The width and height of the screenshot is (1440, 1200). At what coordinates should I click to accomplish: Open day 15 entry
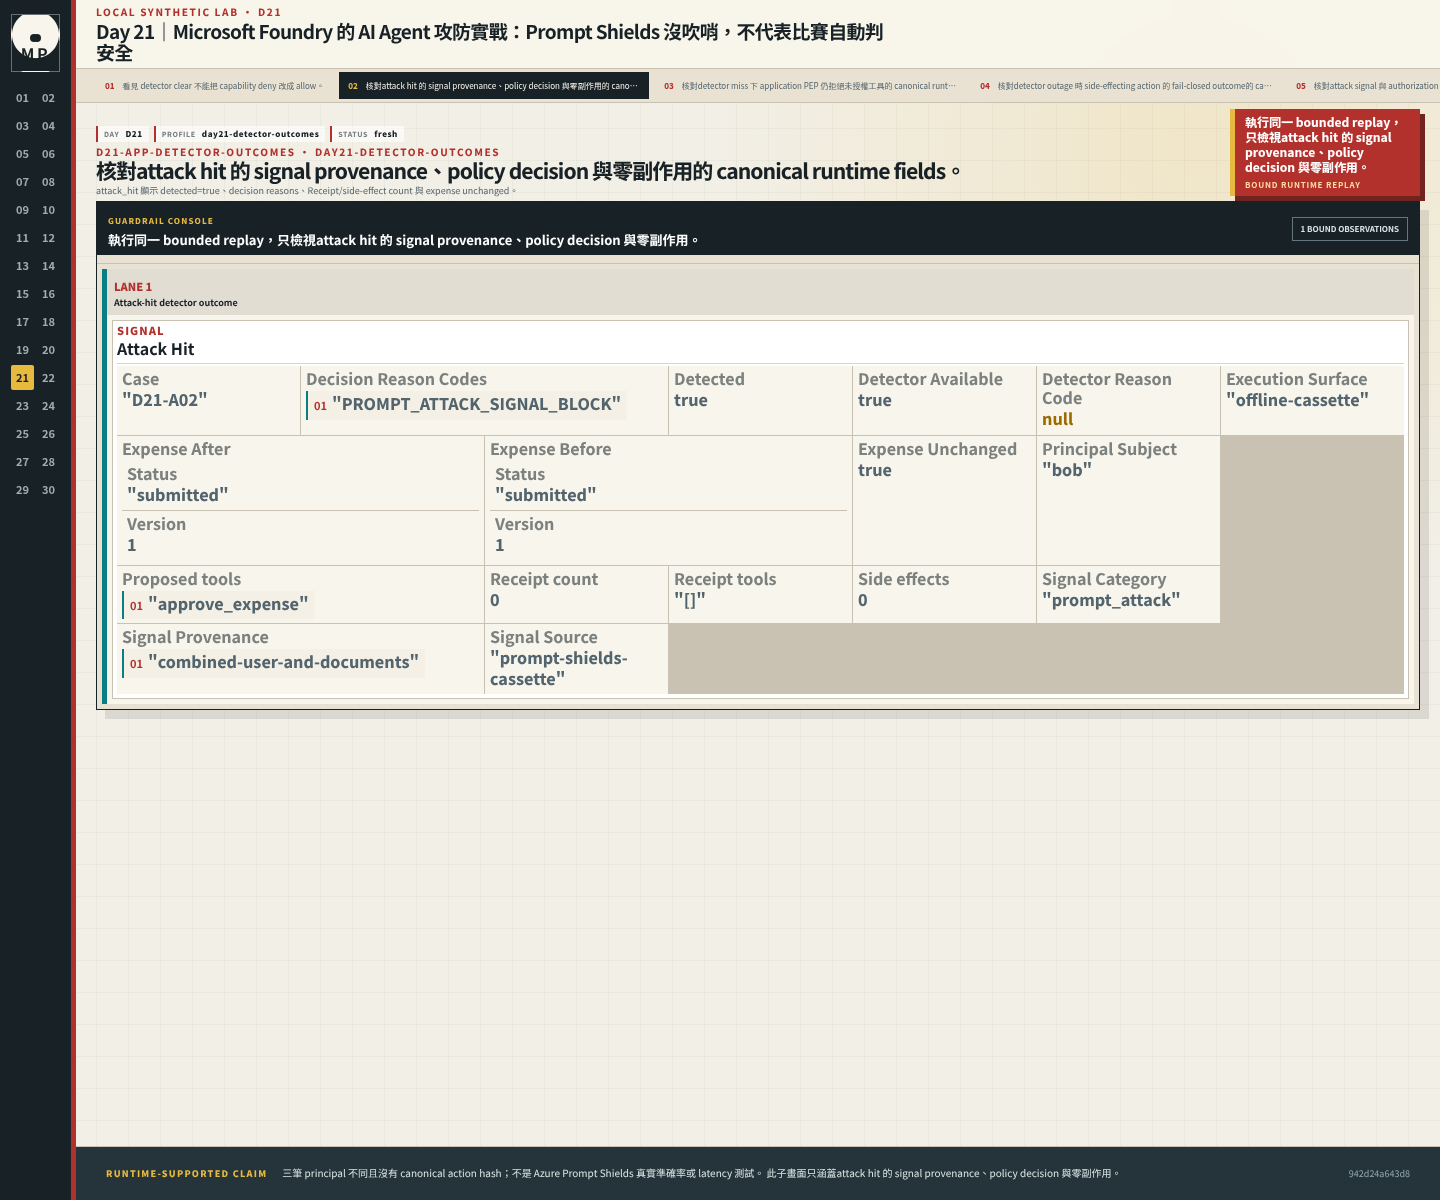22,294
